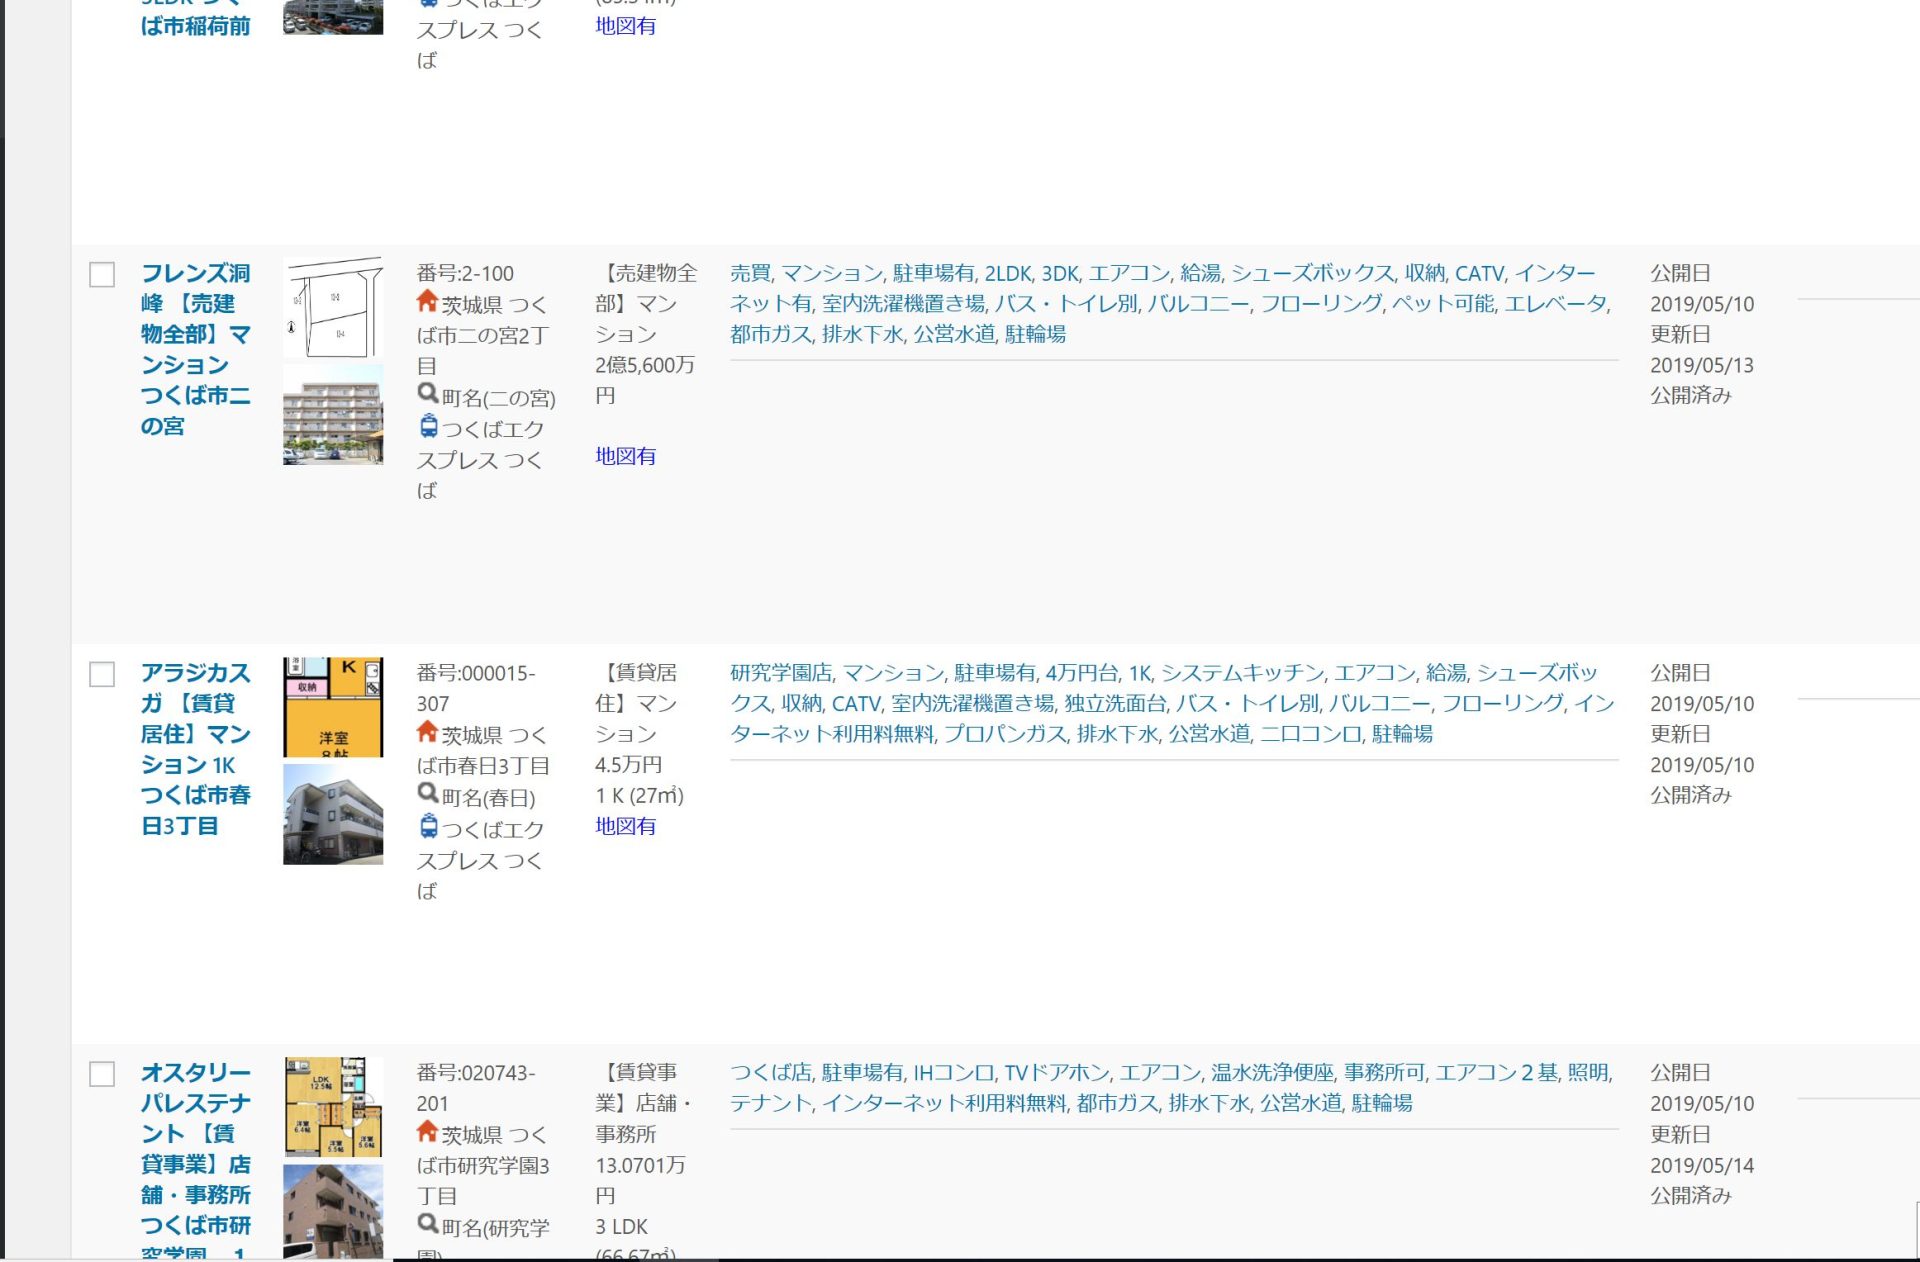
Task: Filter by TVドアホン tag
Action: [1057, 1073]
